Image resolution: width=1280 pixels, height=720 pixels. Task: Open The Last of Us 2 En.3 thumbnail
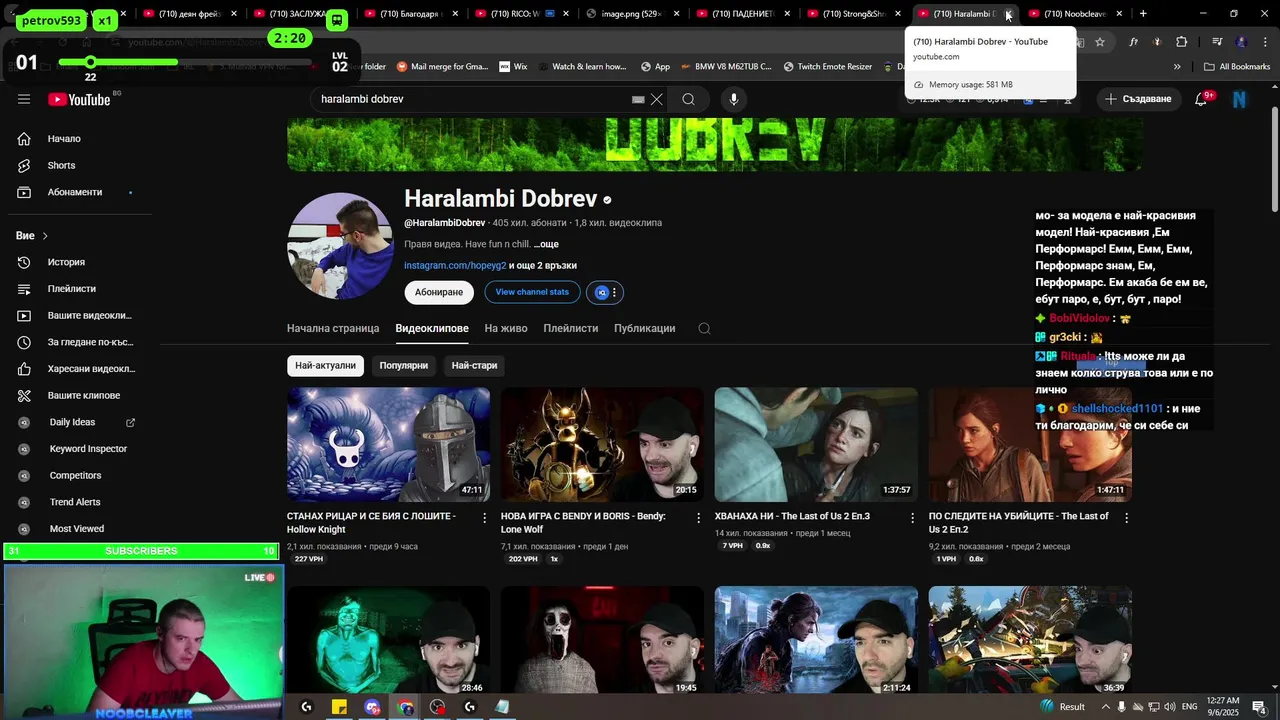tap(816, 444)
